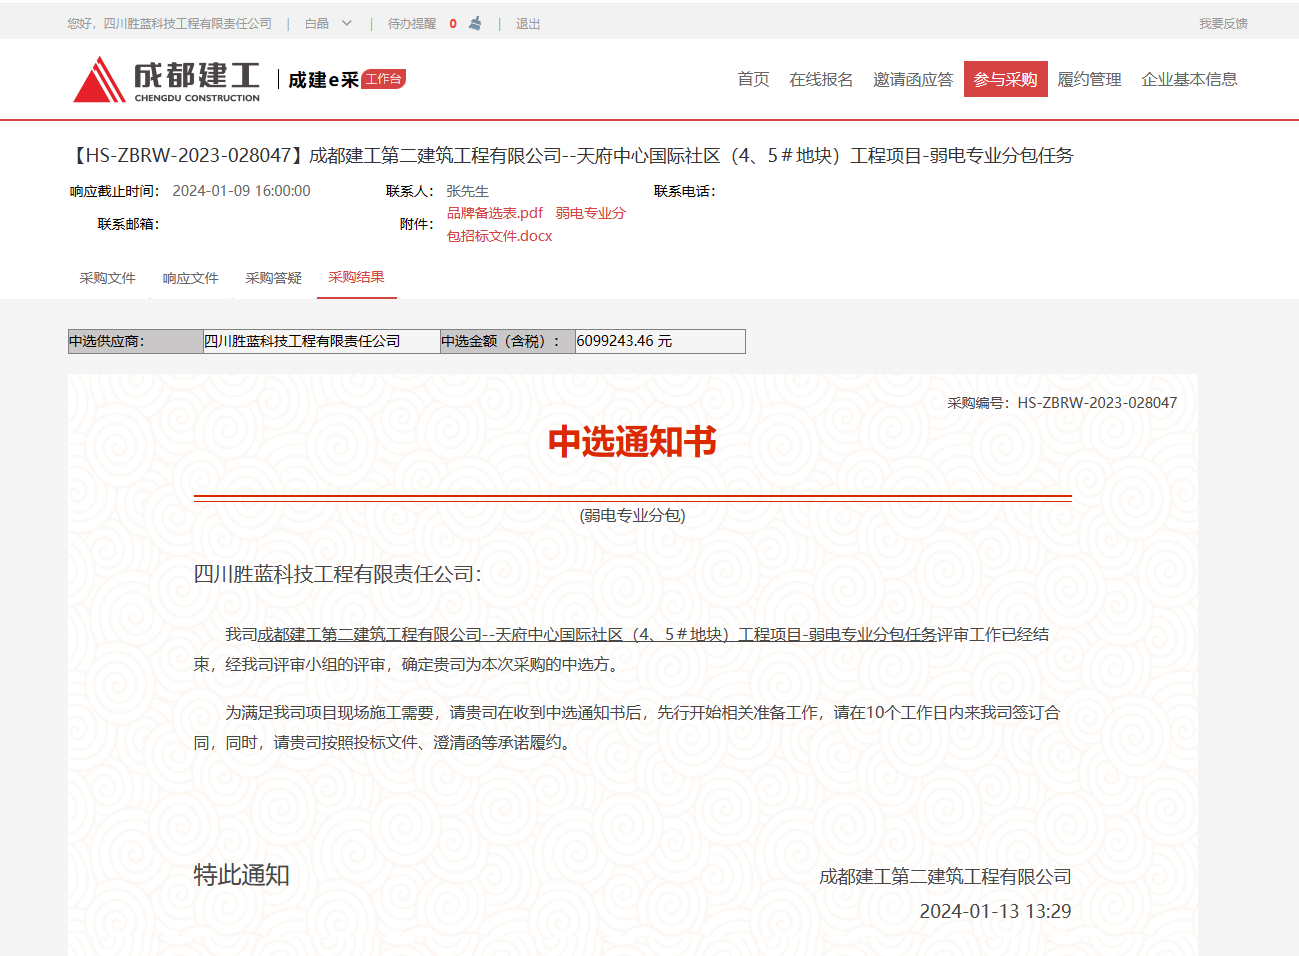Click the 四川胜蓝科技工程有限责任公司: salutation line
1299x956 pixels.
(x=337, y=574)
